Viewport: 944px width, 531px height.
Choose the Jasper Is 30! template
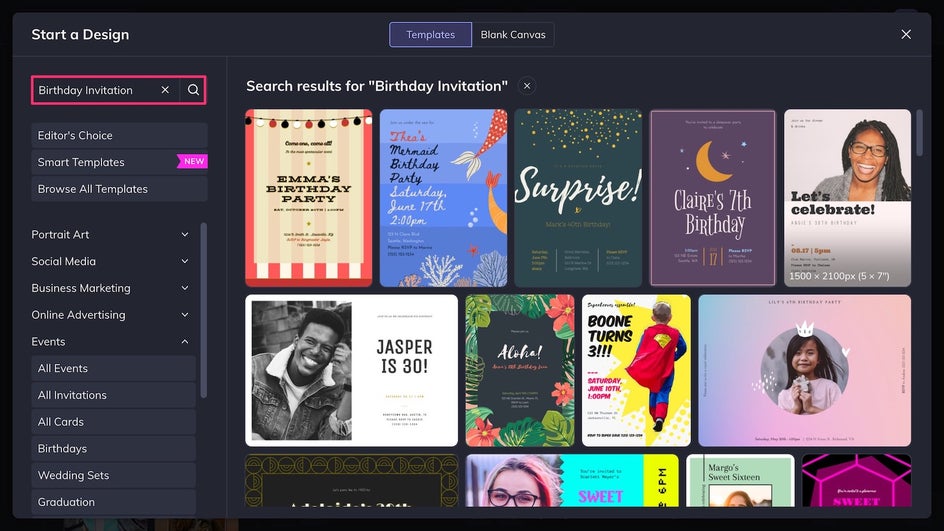pos(351,370)
